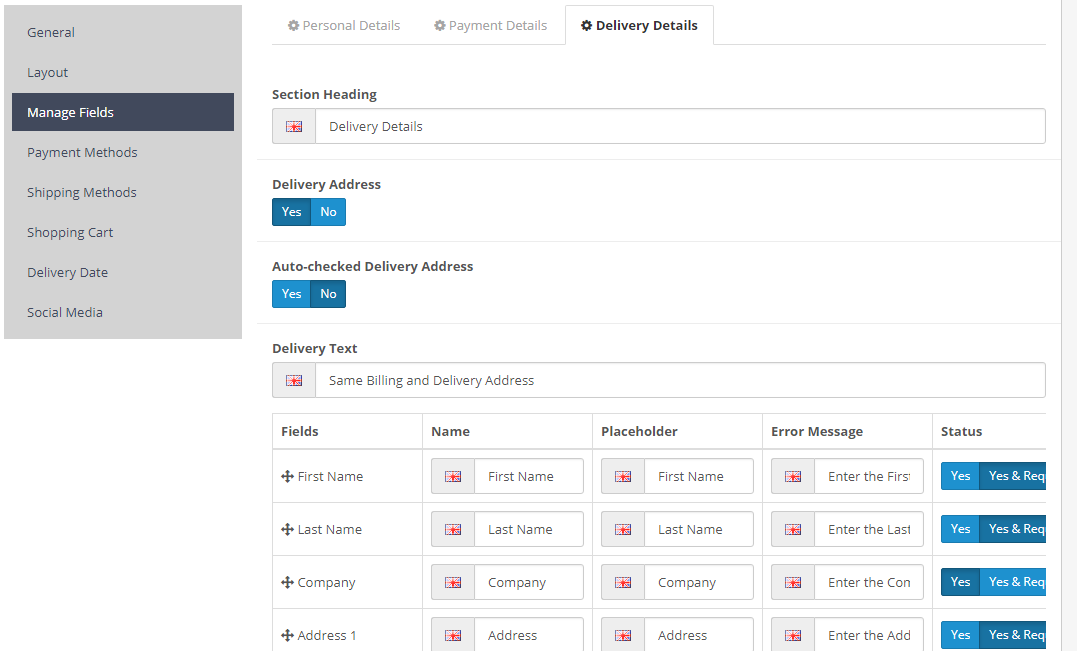Click language flag in Address 1's Error Message column
Viewport: 1077px width, 651px height.
[x=793, y=635]
